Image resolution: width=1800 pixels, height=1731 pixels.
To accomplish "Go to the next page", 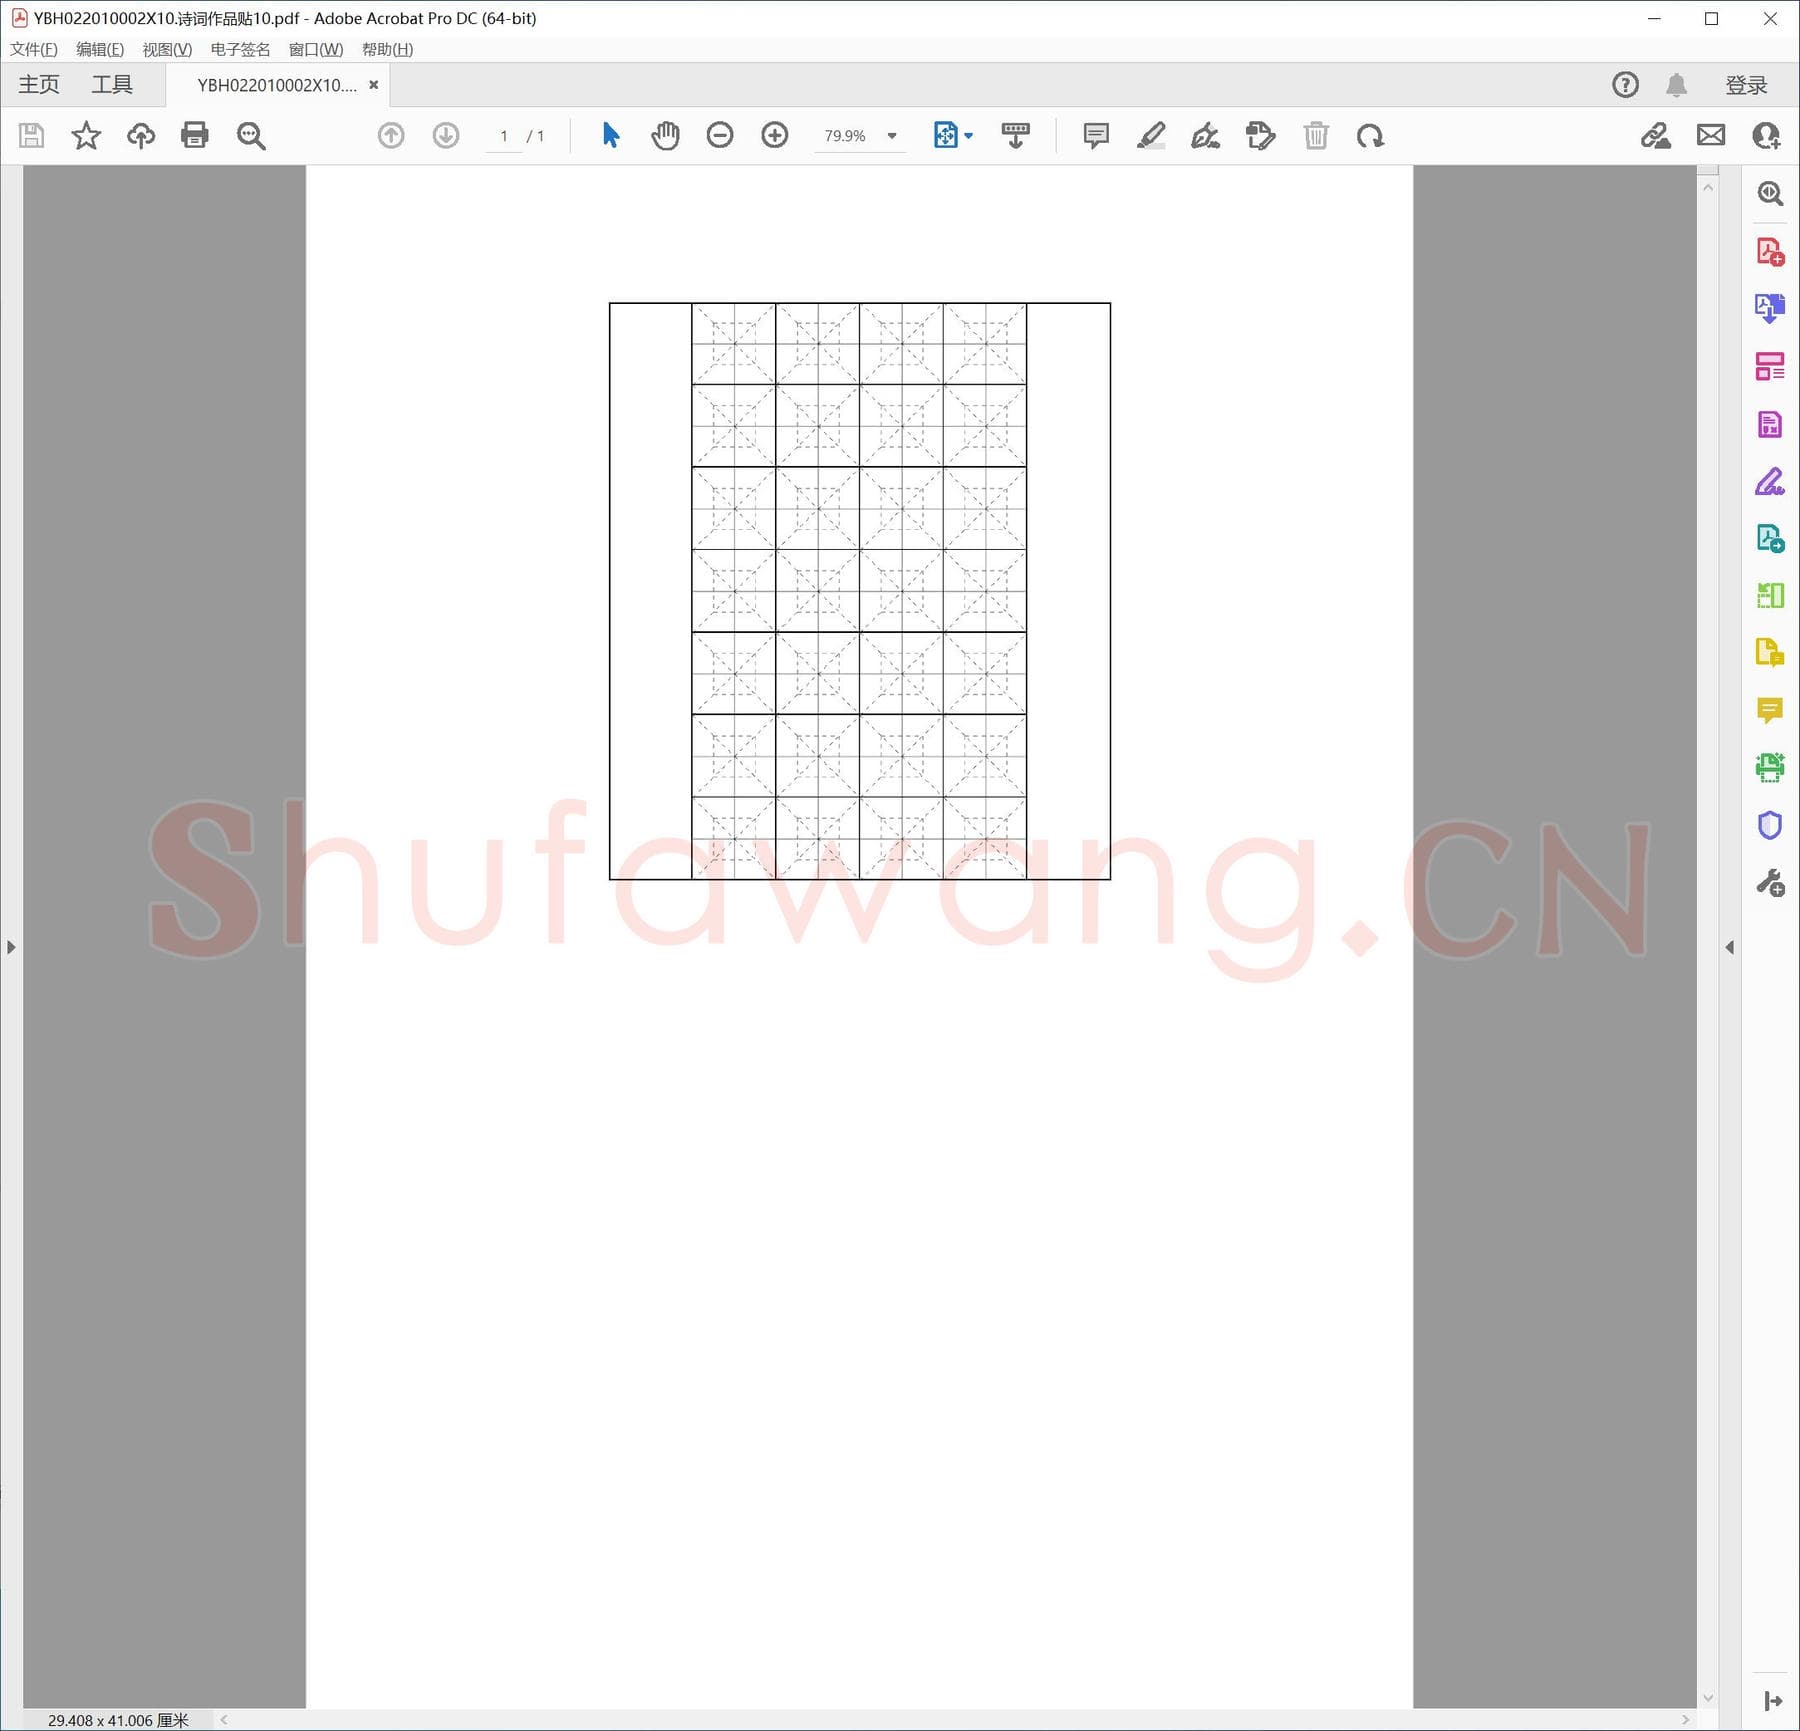I will tap(446, 135).
